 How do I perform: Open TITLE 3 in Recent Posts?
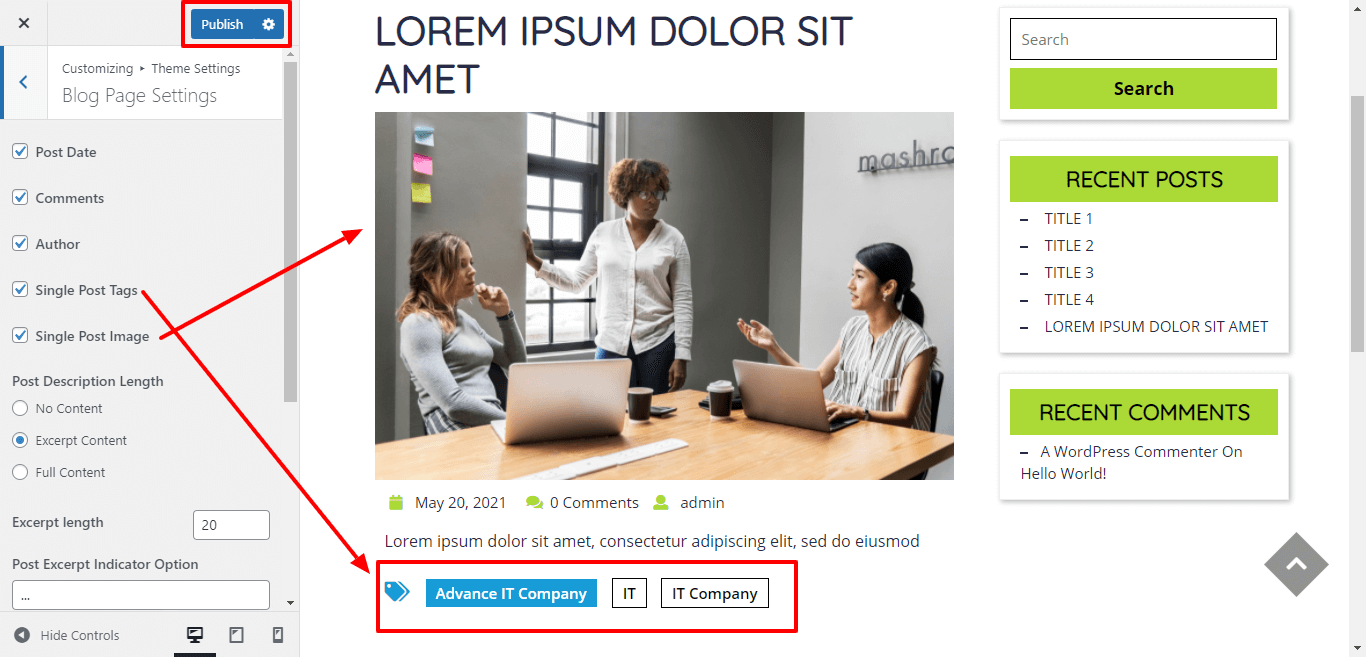(x=1069, y=272)
